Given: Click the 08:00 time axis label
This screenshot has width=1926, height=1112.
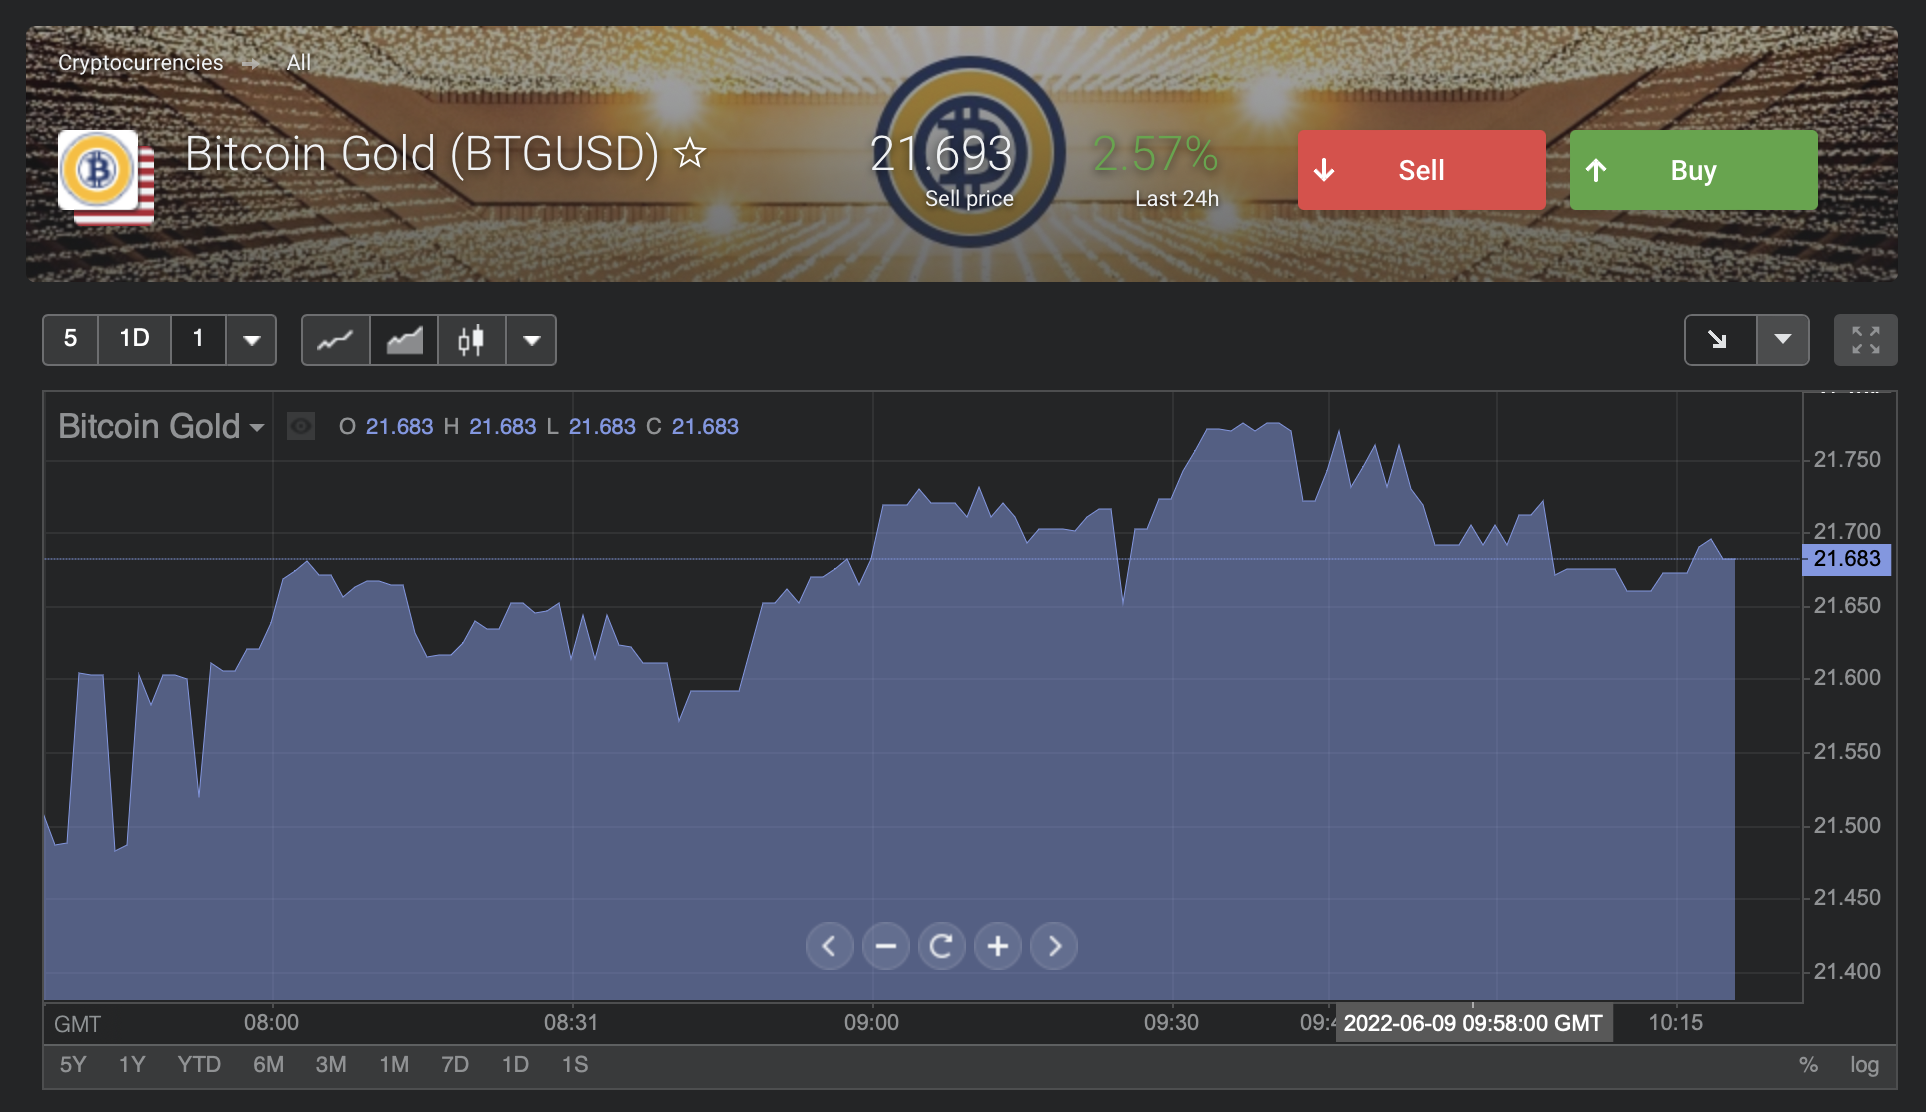Looking at the screenshot, I should tap(271, 1023).
